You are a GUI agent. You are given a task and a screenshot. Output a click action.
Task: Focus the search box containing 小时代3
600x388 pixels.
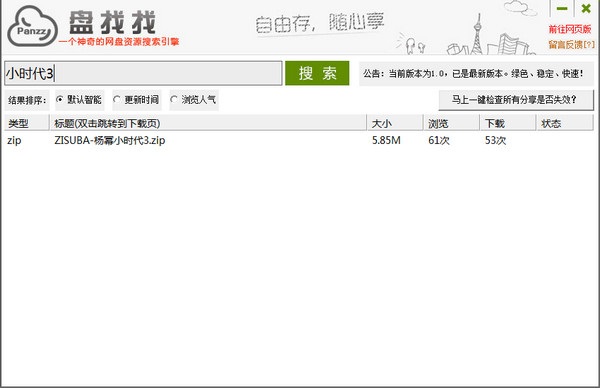(143, 73)
